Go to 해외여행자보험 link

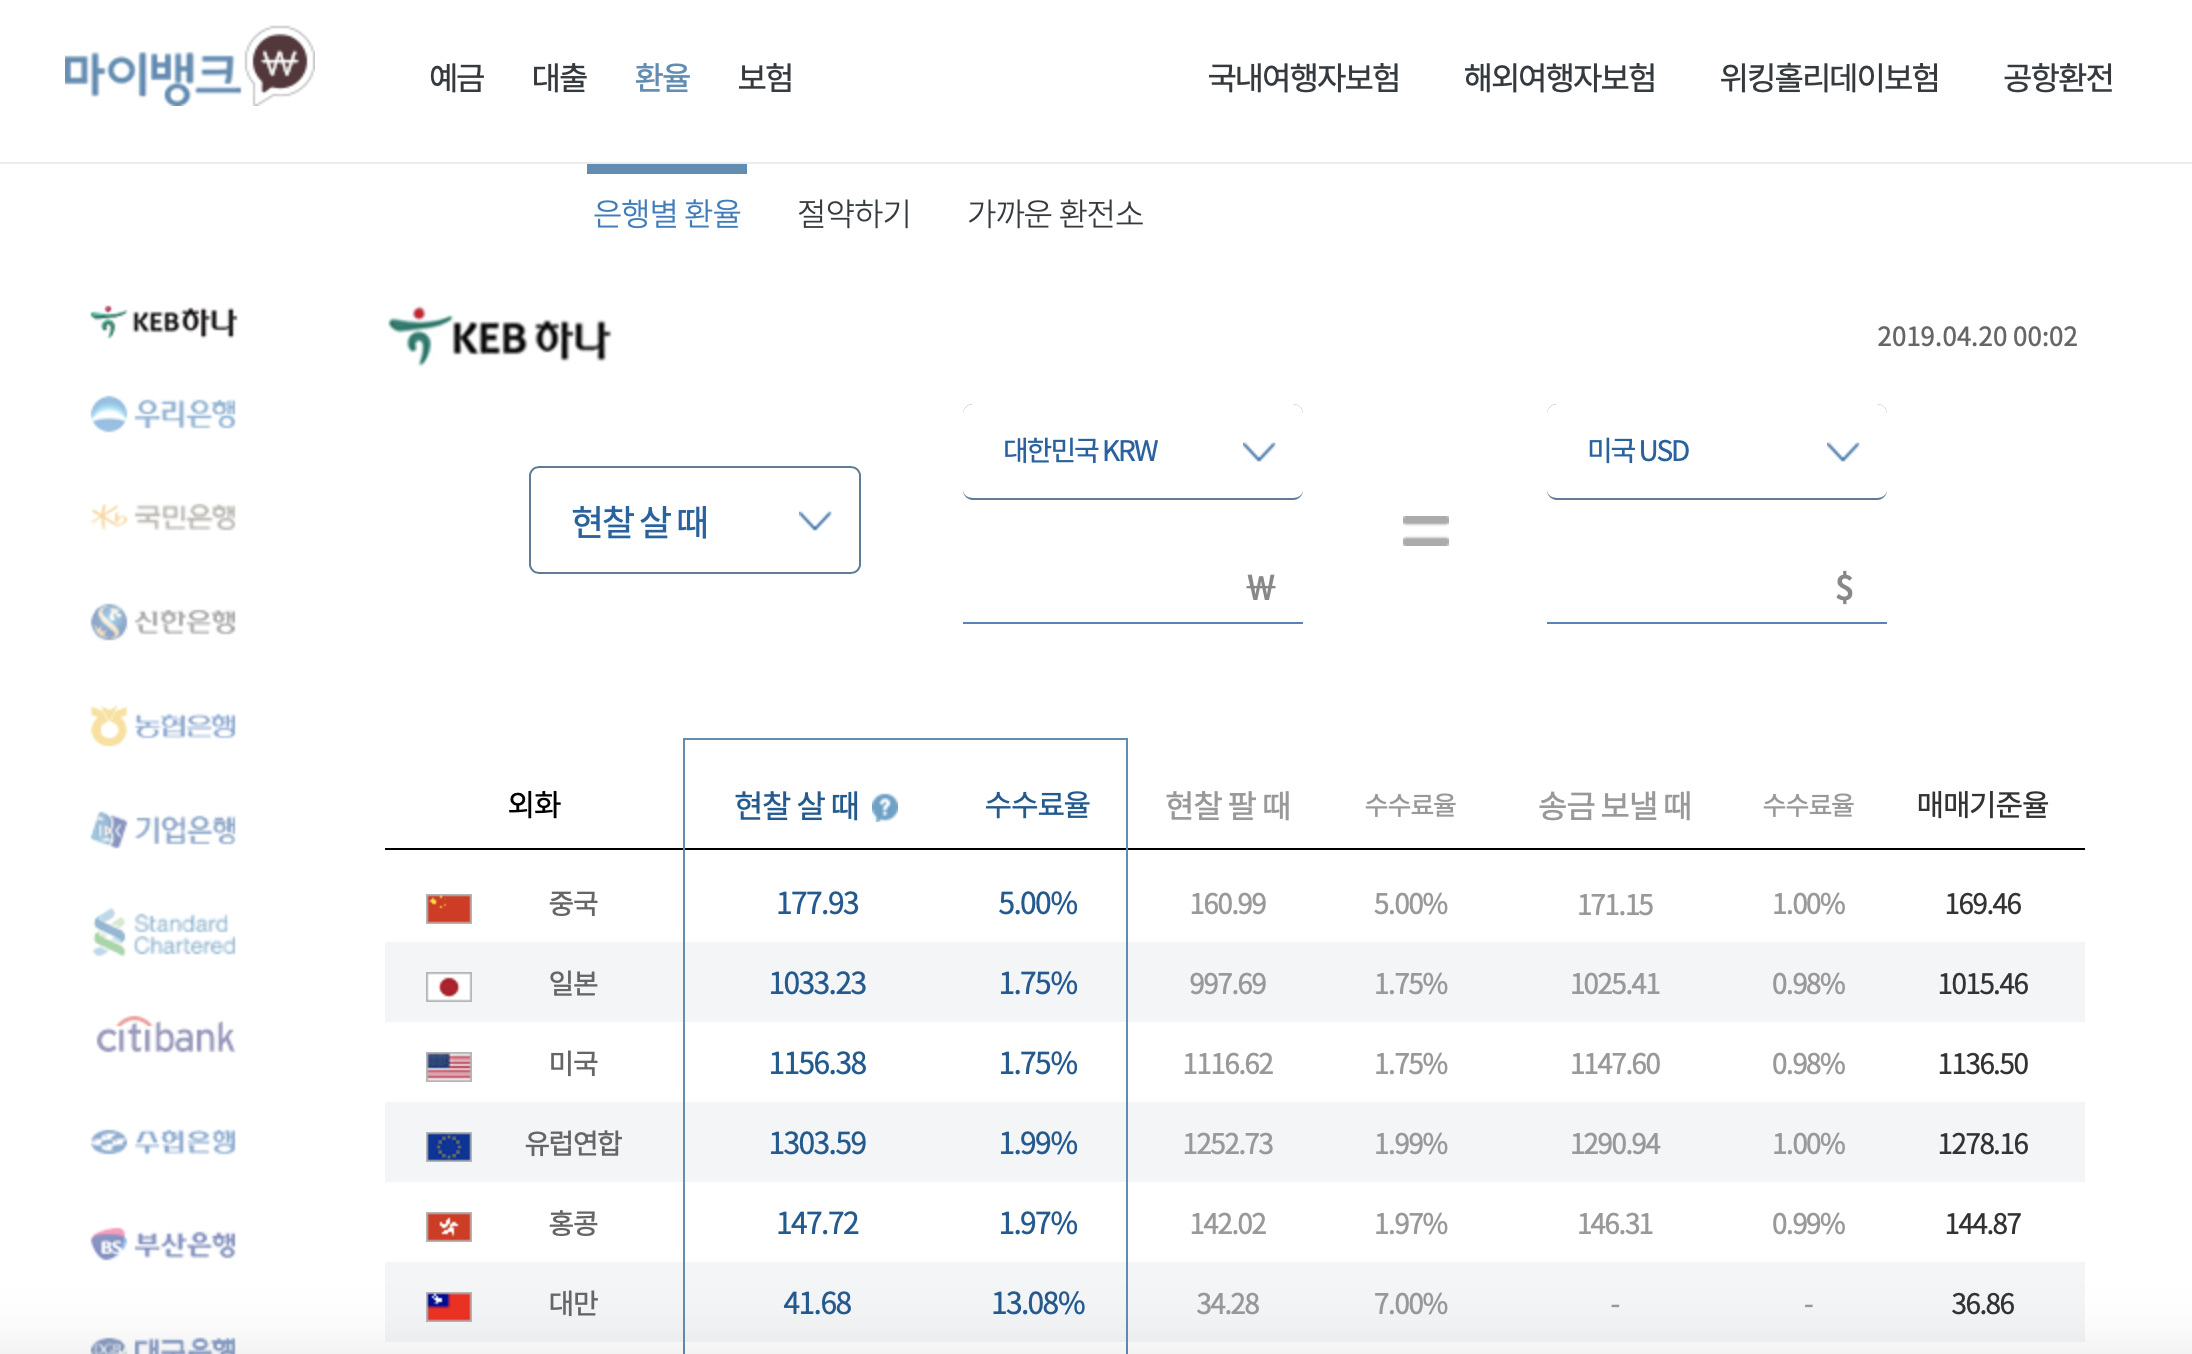[x=1560, y=77]
